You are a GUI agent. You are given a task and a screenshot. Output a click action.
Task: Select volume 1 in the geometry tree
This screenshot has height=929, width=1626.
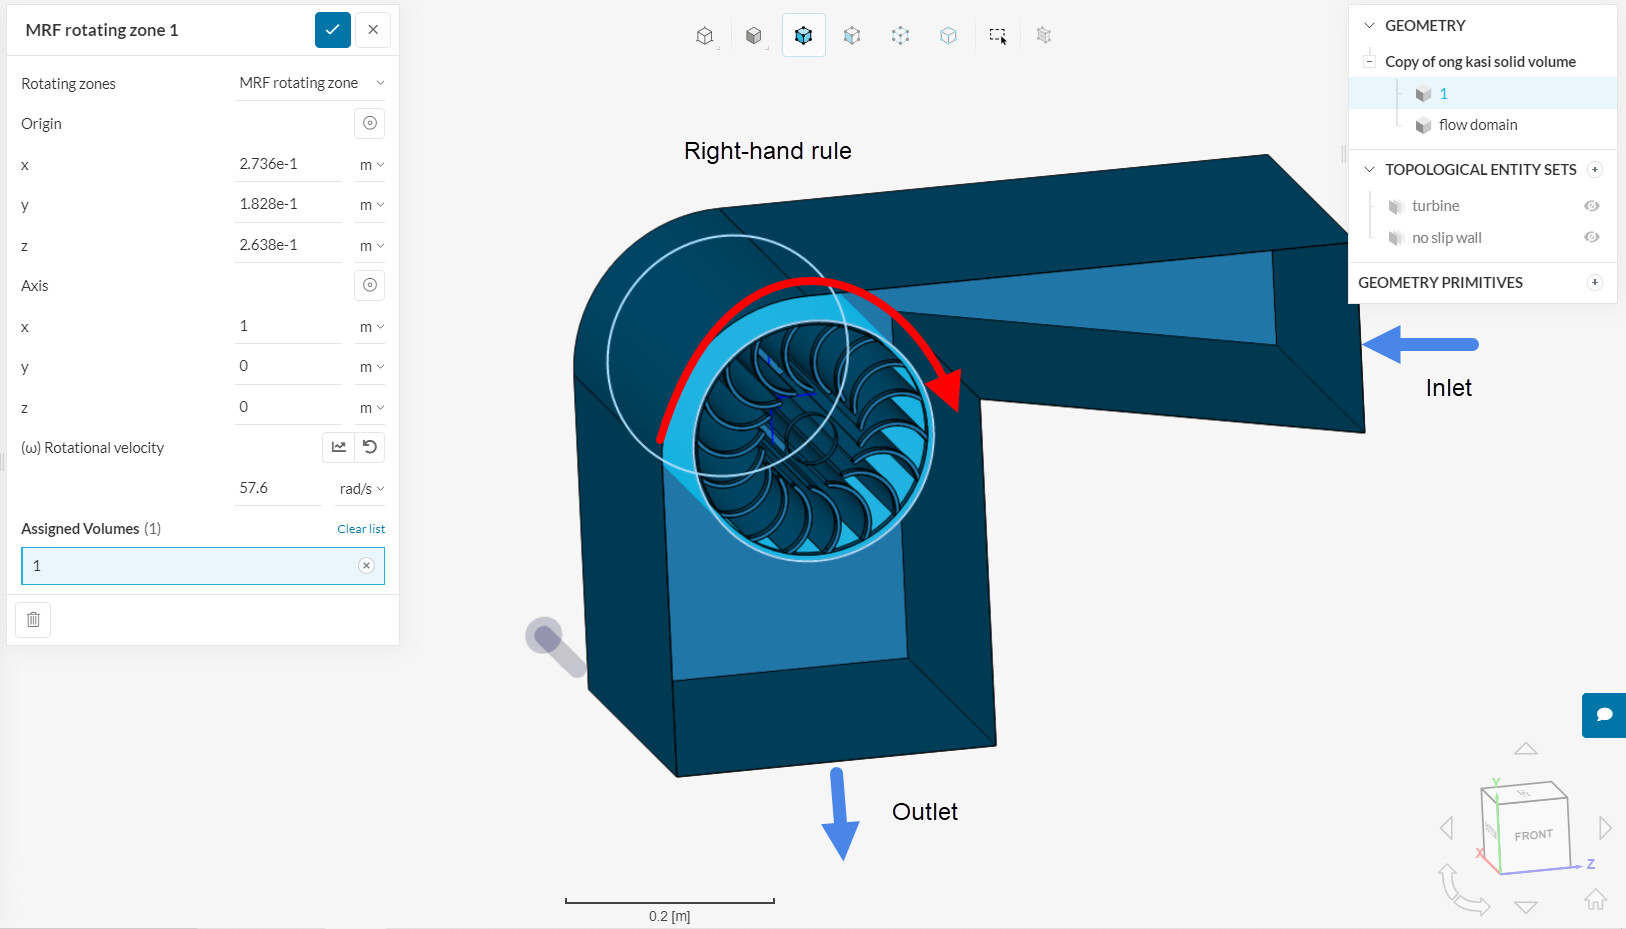[1443, 94]
